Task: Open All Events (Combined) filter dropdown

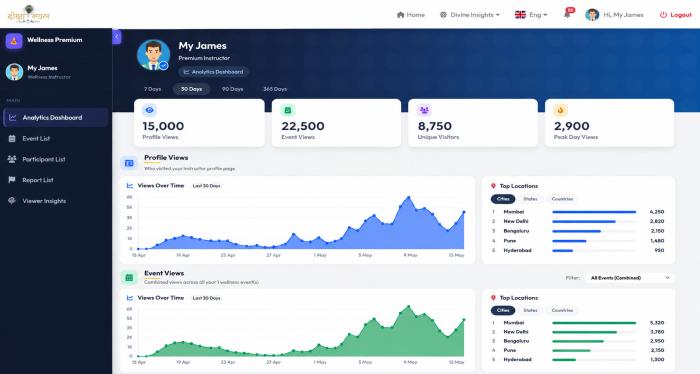Action: click(629, 278)
